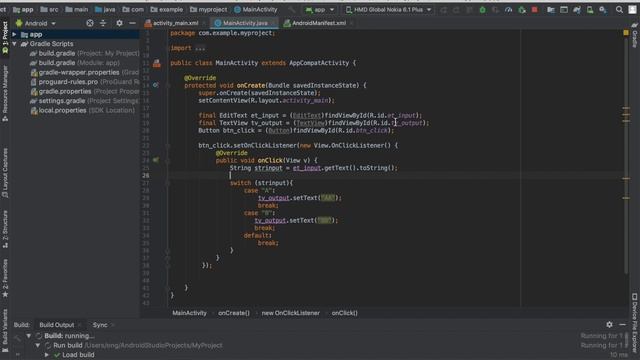Screen dimensions: 640x360
Task: Toggle the Z: Structure tool window
Action: tap(5, 229)
